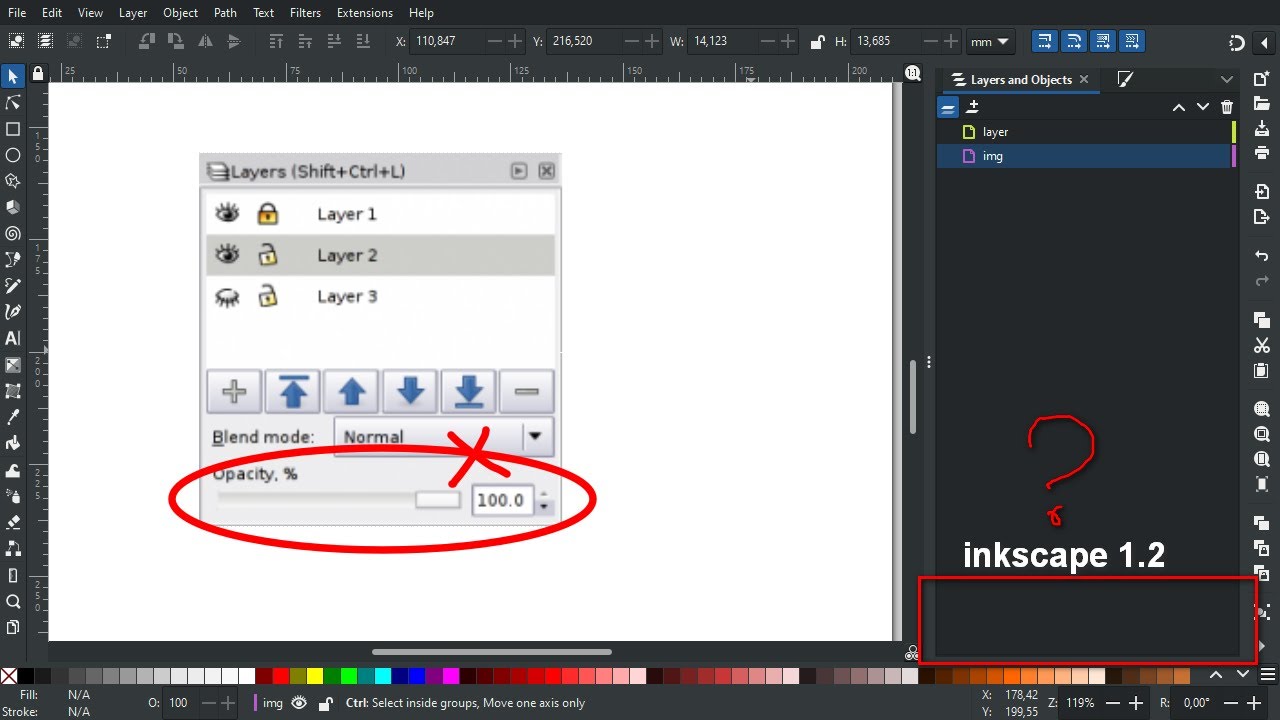Screen dimensions: 1280x720
Task: Switch to Fill and Stroke tab icon
Action: point(1125,79)
